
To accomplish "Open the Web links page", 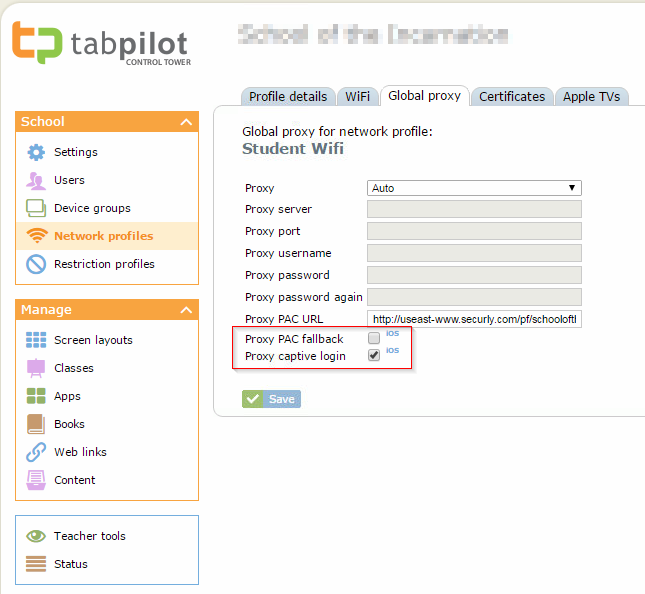I will [x=80, y=452].
